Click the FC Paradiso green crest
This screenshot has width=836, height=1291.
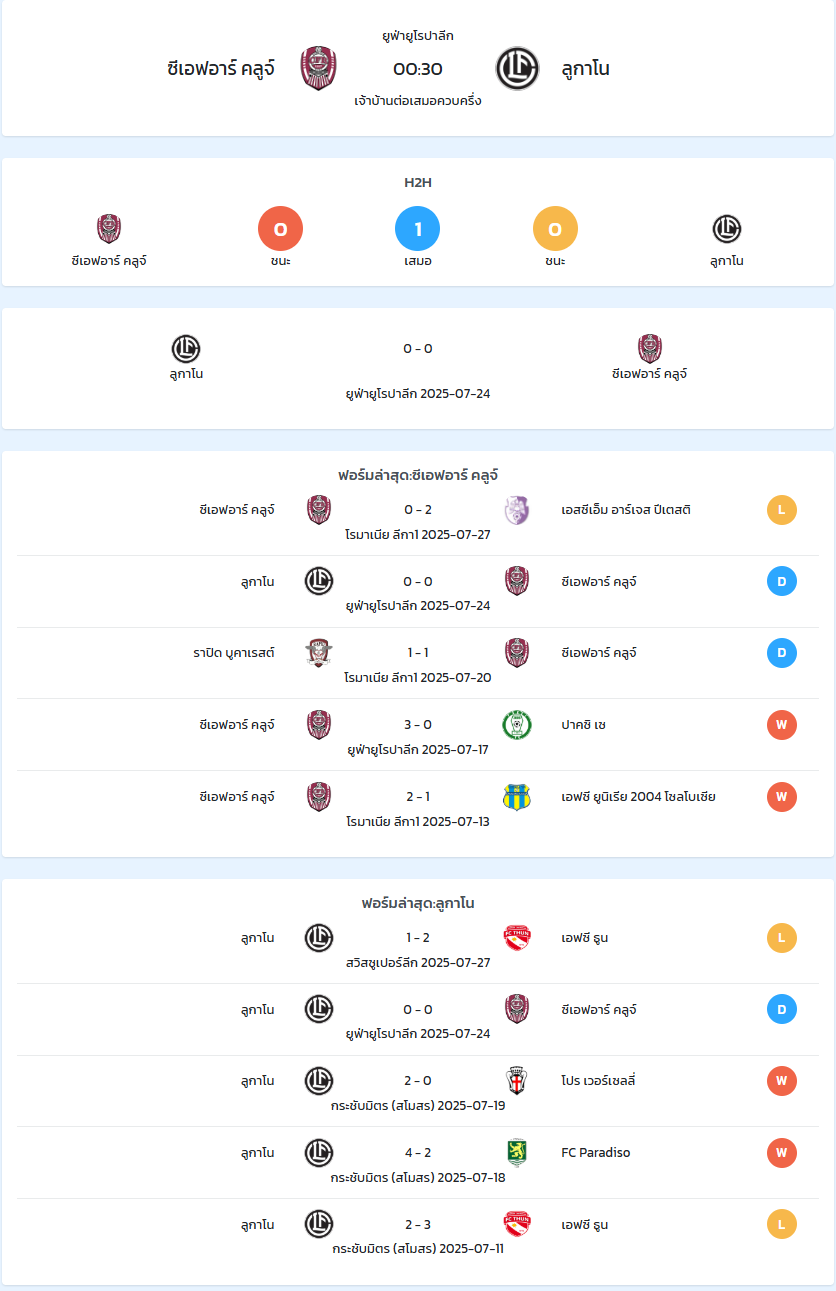pyautogui.click(x=517, y=1153)
